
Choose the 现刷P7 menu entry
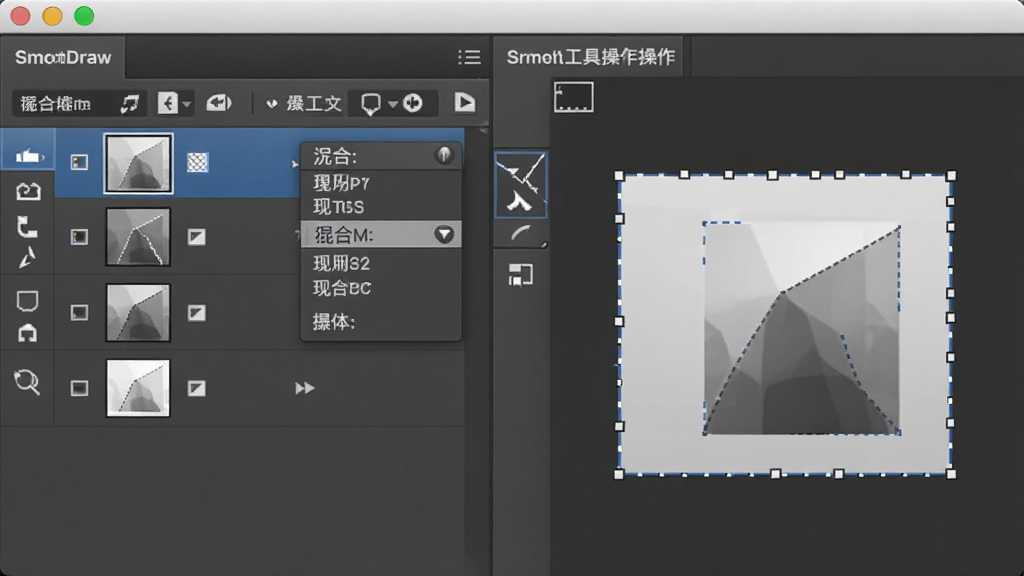coord(341,183)
